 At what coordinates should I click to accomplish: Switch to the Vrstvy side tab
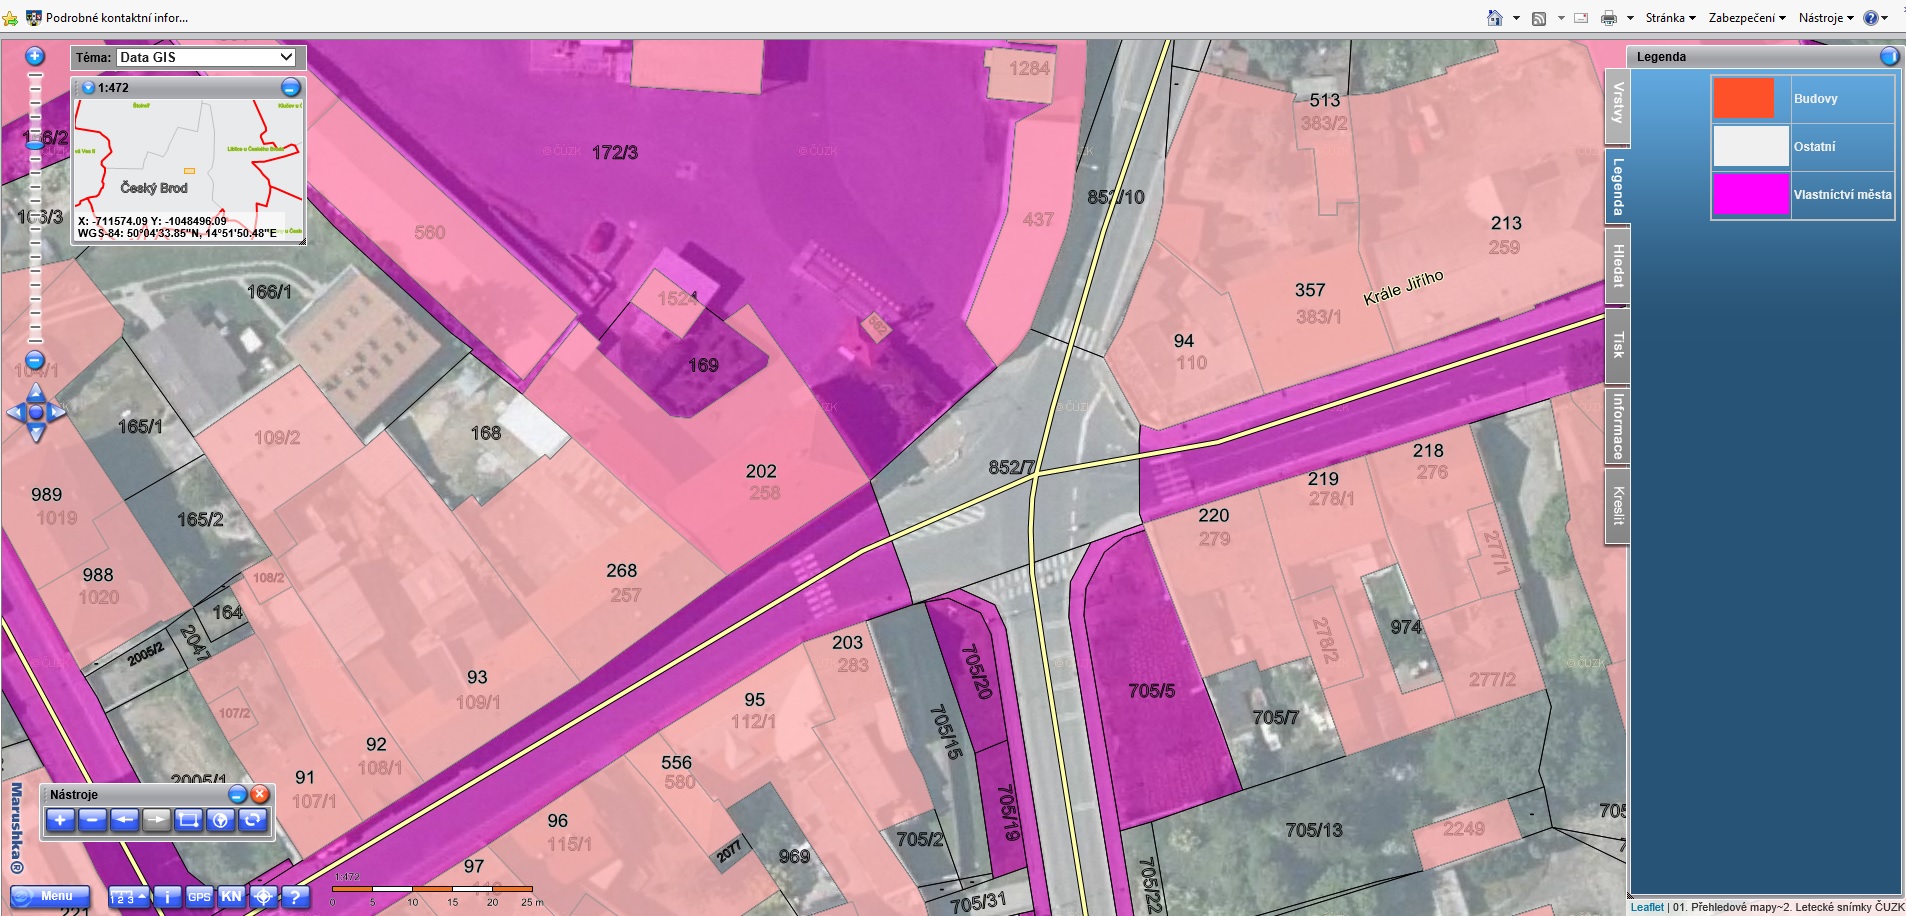point(1617,105)
